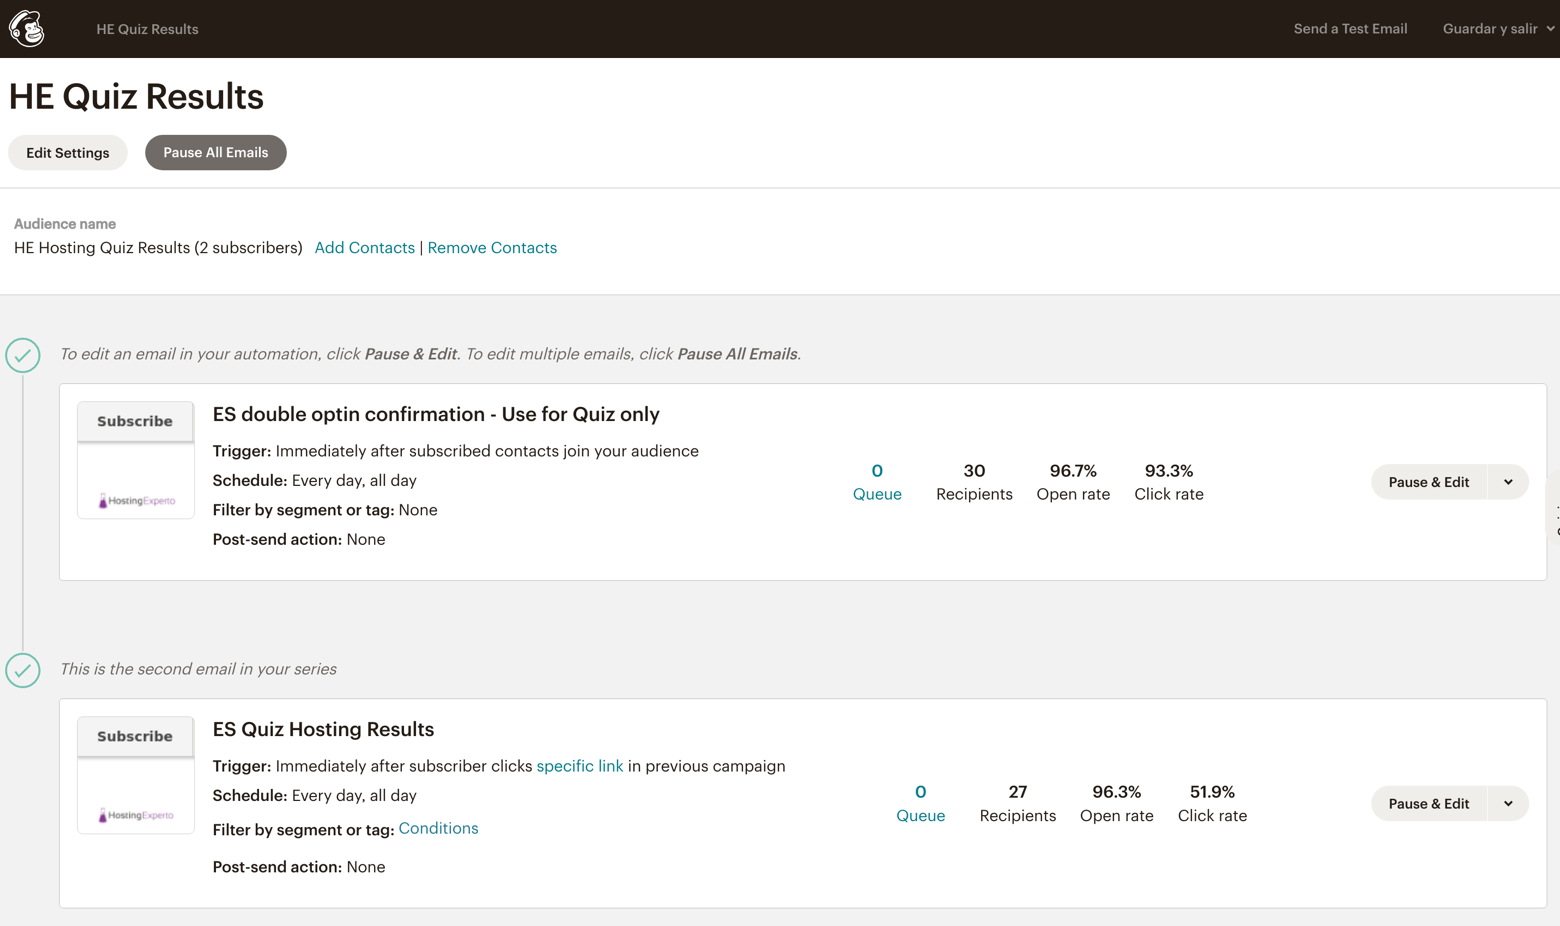Open the specific link trigger detail
This screenshot has height=926, width=1560.
coord(580,766)
